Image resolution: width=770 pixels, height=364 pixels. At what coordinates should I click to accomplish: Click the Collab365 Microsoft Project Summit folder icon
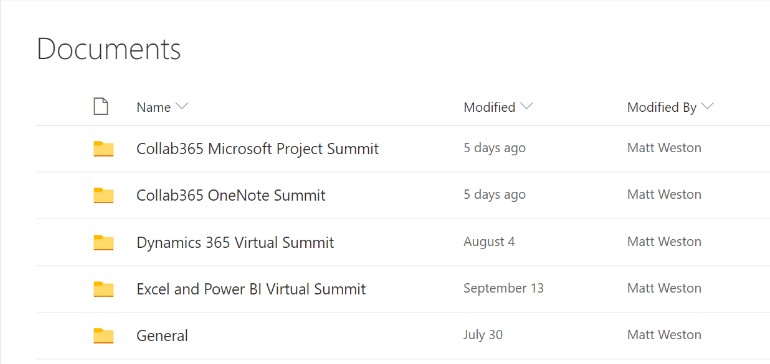[x=104, y=149]
